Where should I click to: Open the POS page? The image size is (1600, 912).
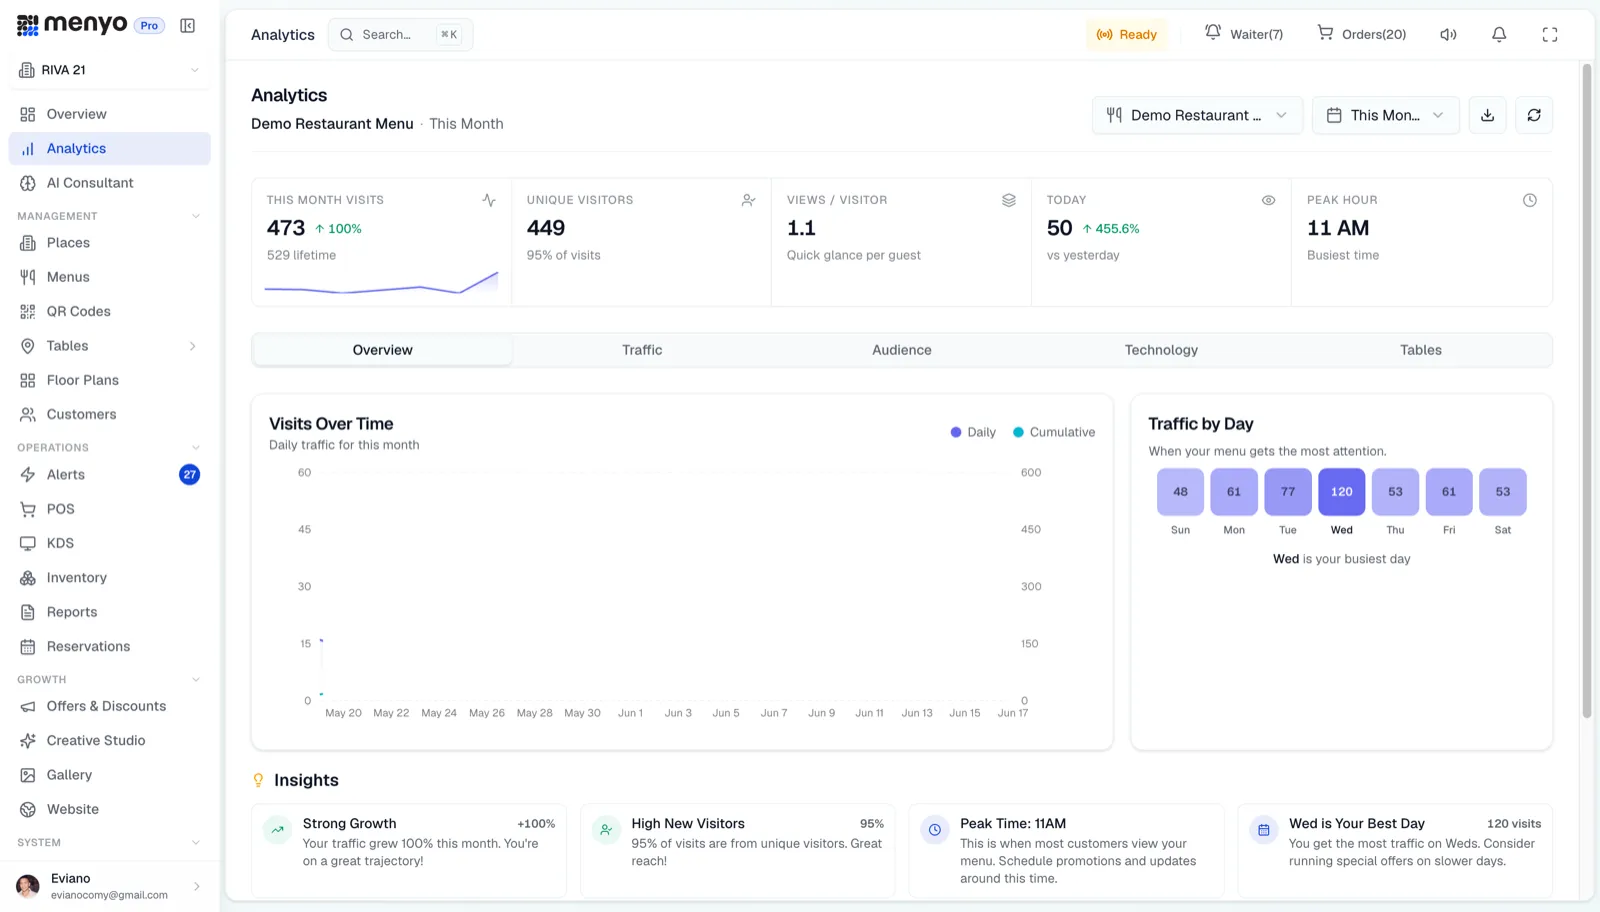pyautogui.click(x=110, y=509)
